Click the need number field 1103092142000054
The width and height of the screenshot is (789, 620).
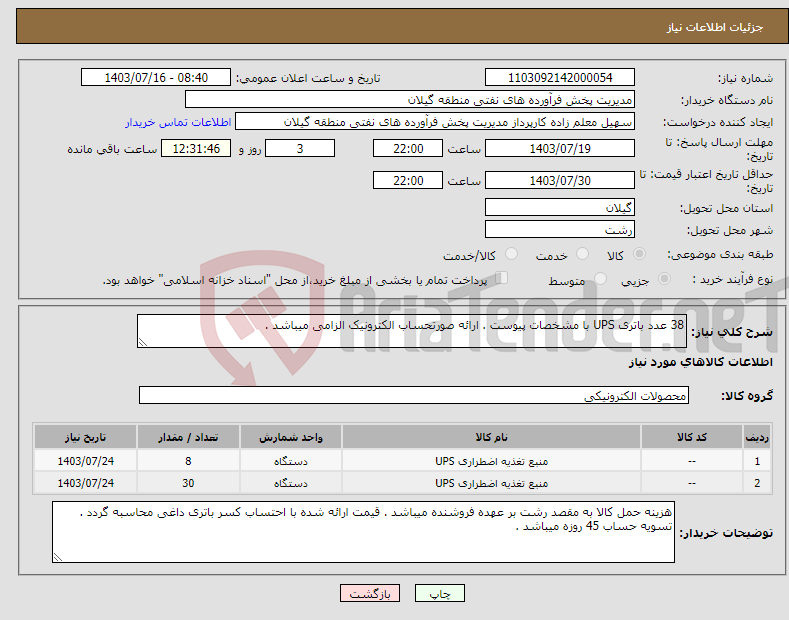tap(560, 78)
